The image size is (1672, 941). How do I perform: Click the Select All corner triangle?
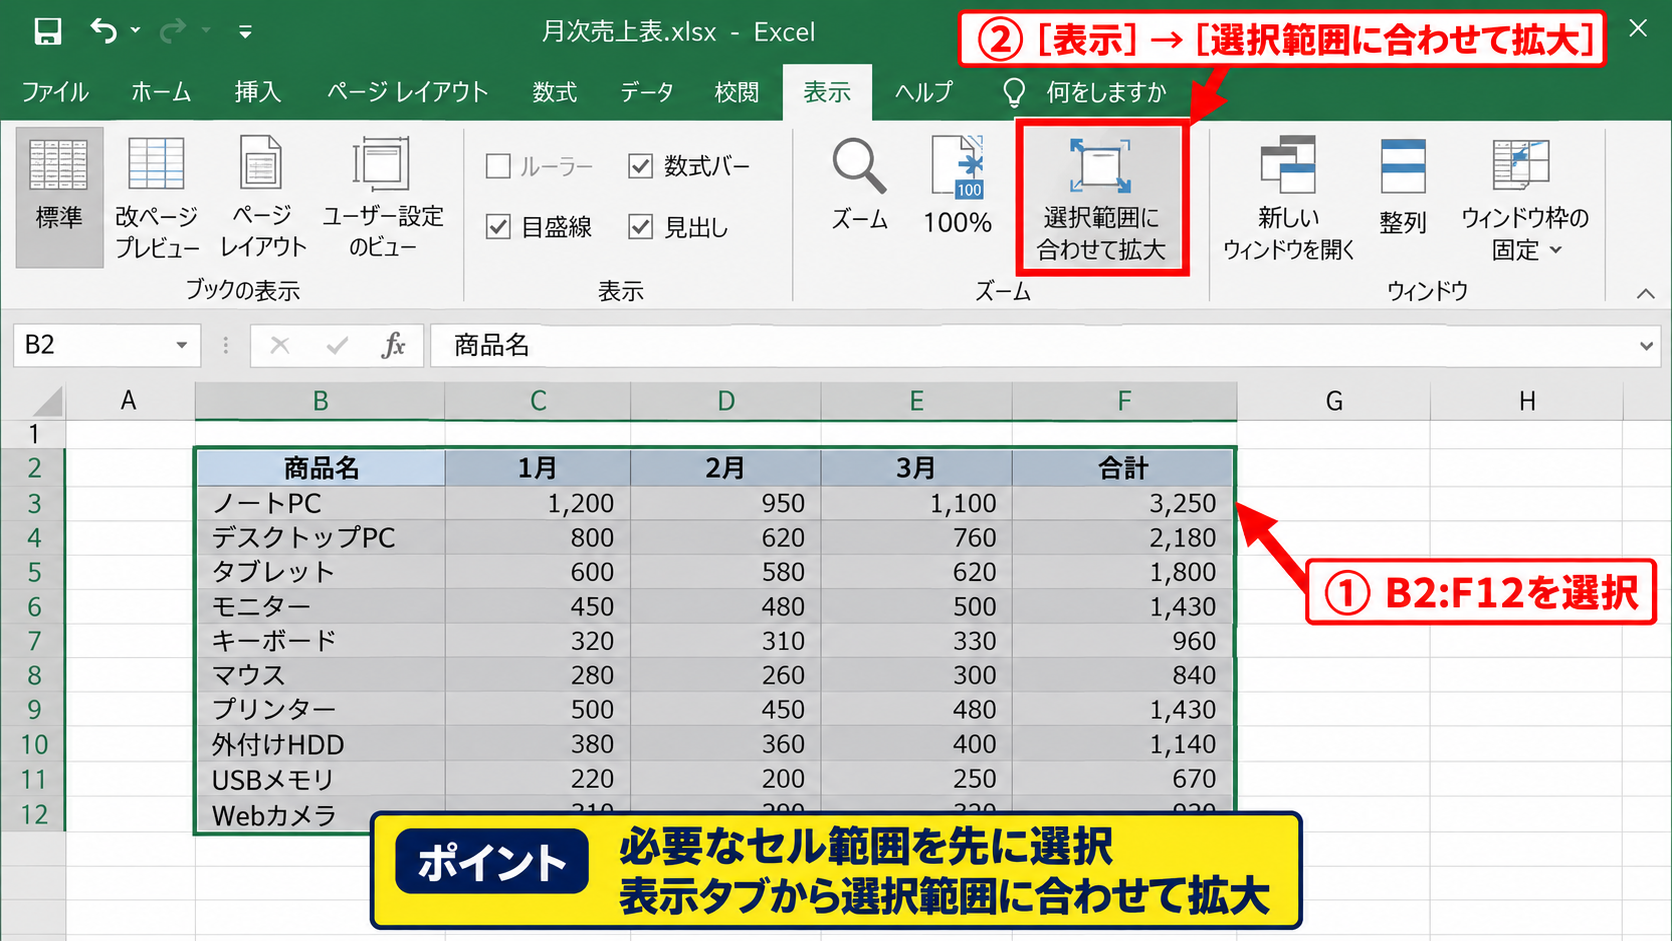tap(46, 401)
